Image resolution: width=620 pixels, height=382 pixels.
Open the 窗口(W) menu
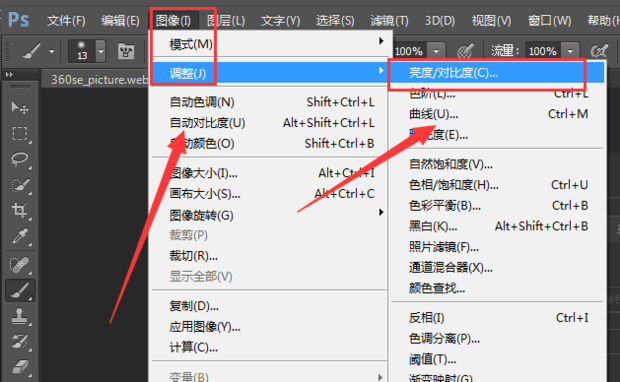pyautogui.click(x=550, y=20)
